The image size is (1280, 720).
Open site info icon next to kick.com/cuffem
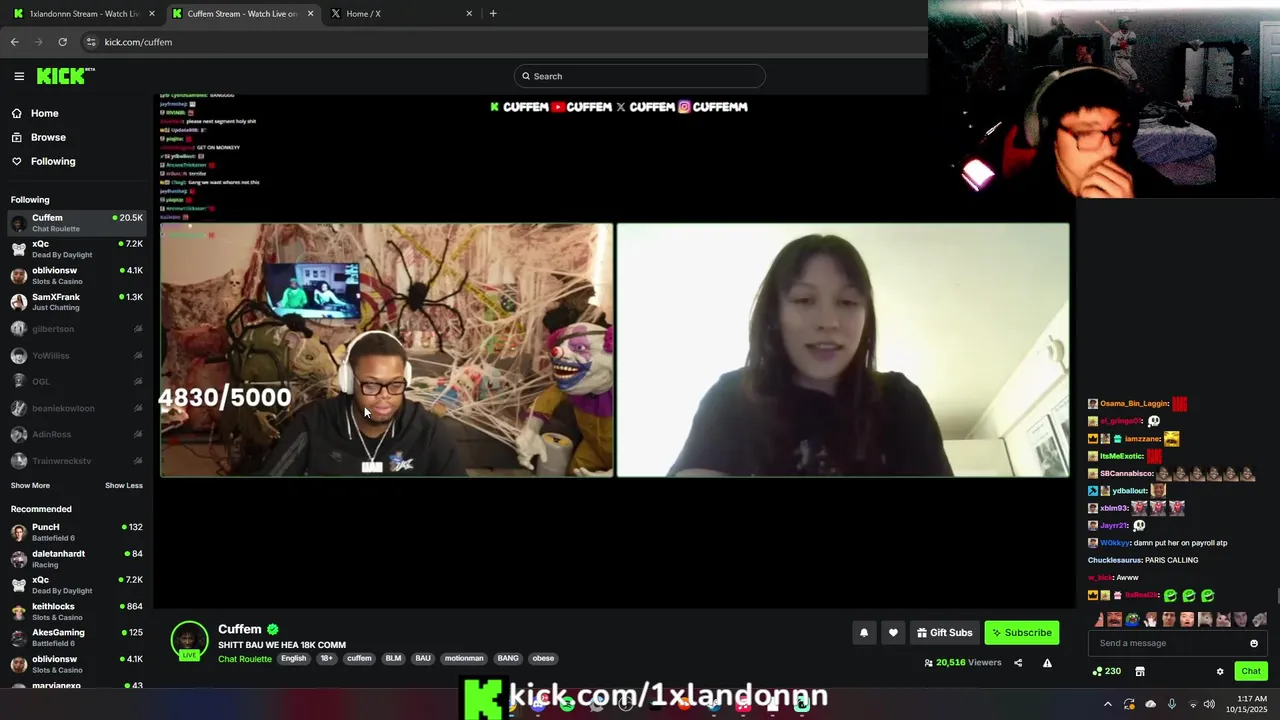tap(91, 42)
